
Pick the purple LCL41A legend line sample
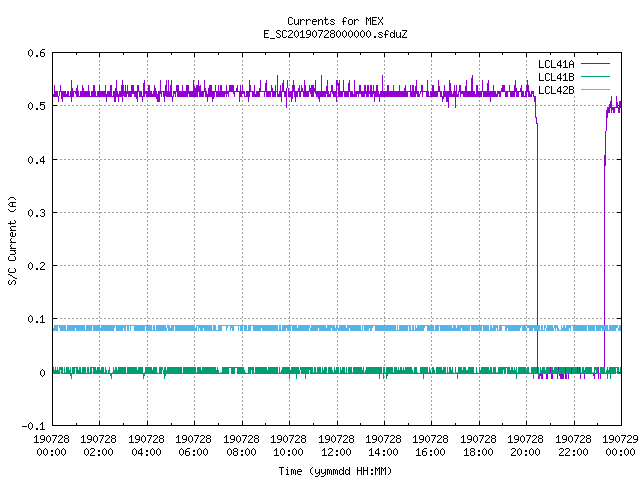[x=595, y=64]
